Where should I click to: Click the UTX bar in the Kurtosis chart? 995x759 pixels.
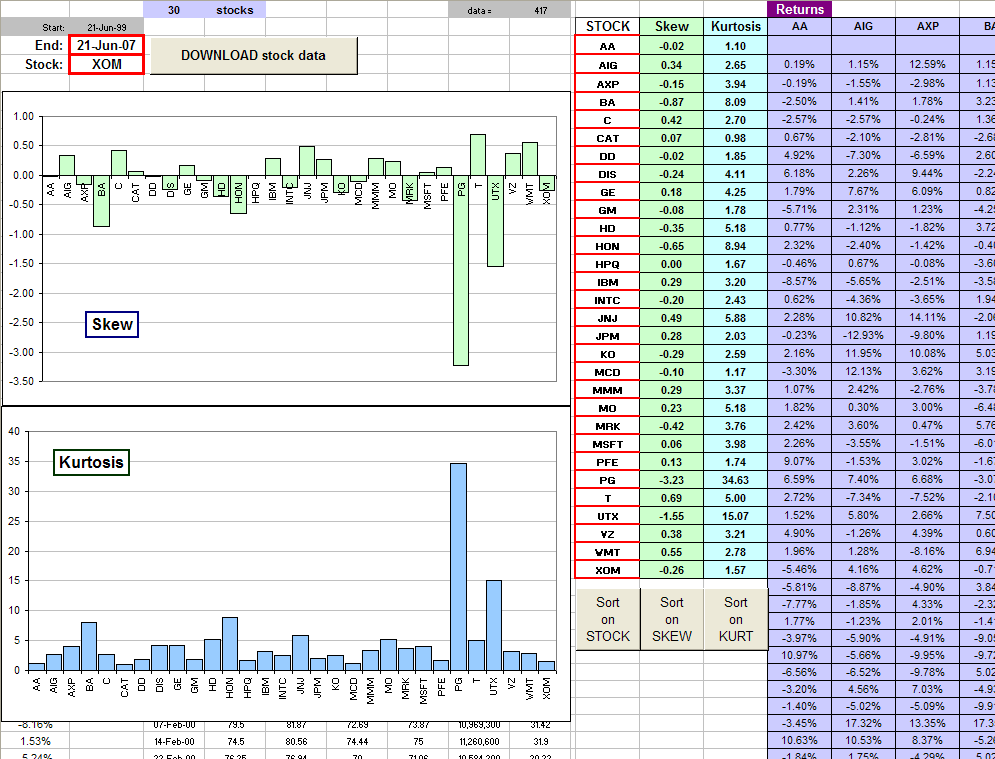pos(494,625)
